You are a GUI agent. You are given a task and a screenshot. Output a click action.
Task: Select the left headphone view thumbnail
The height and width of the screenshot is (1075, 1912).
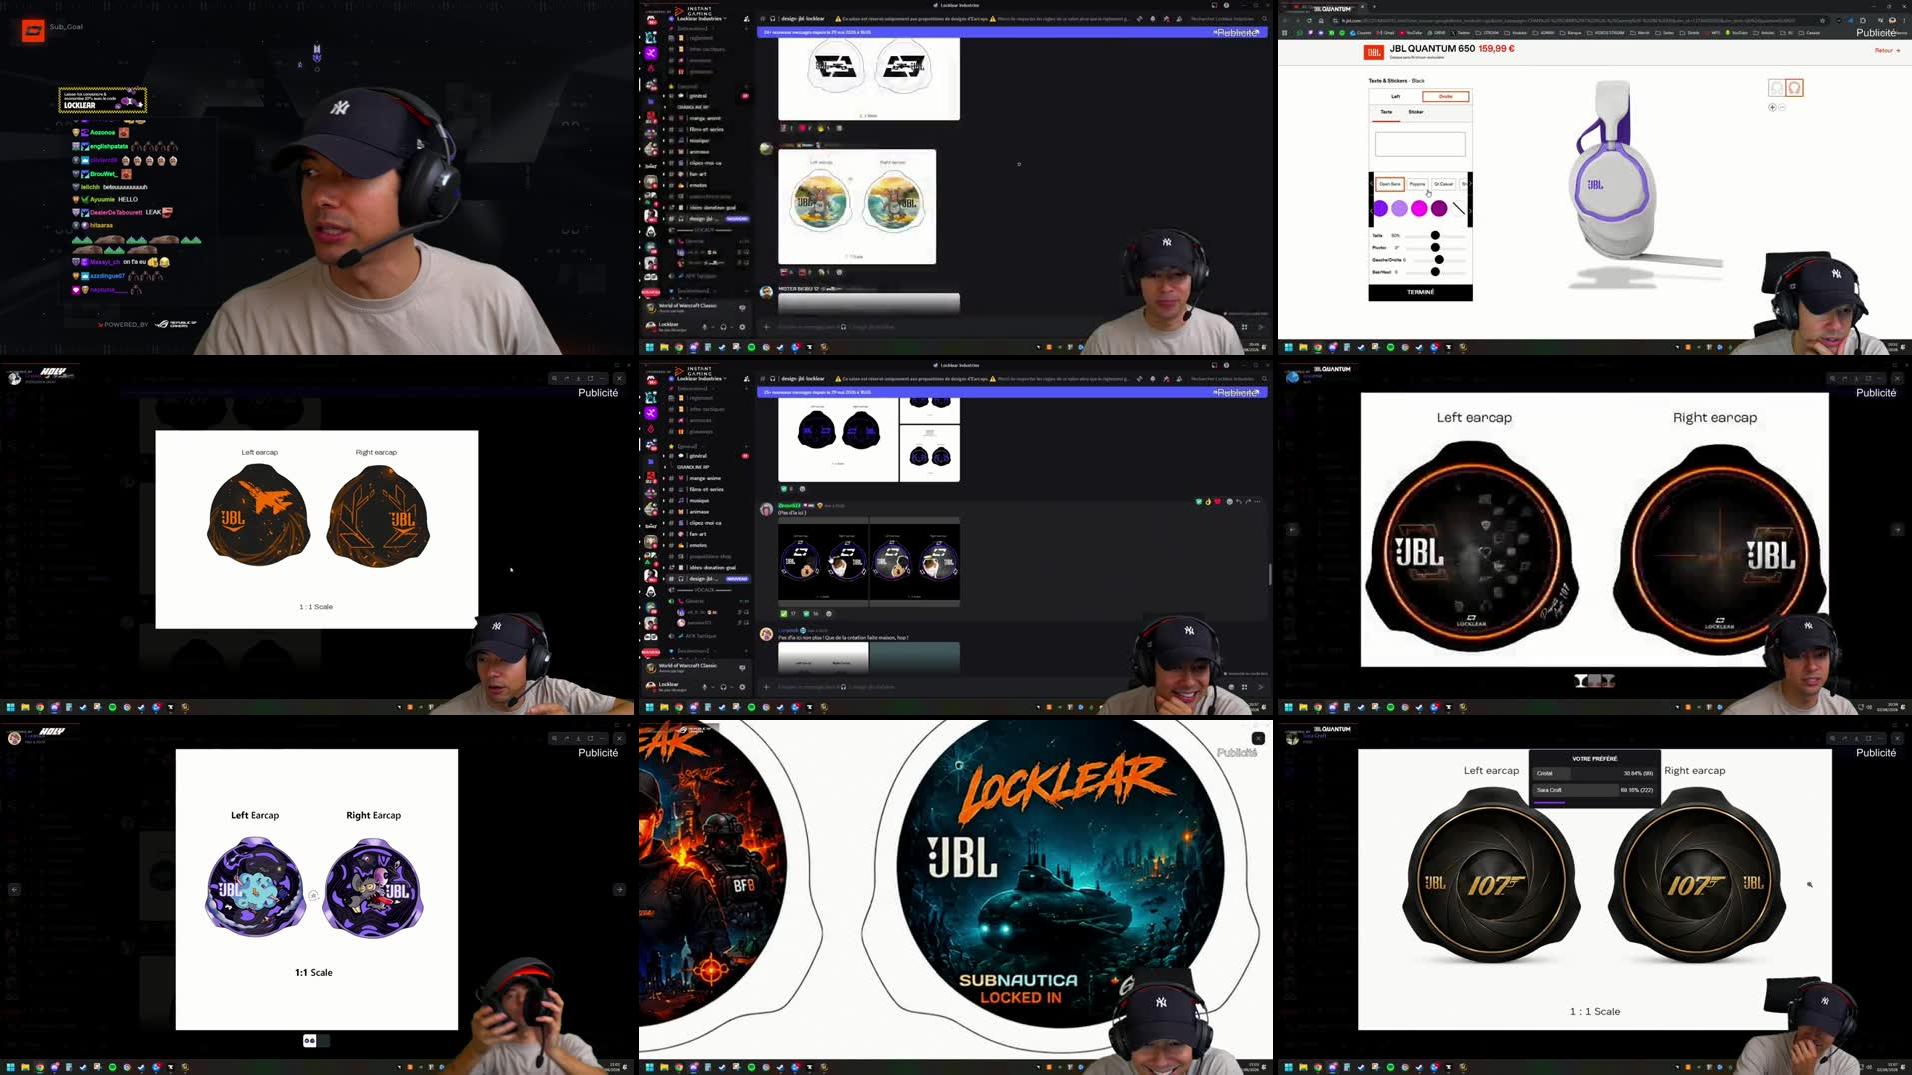click(x=1776, y=88)
